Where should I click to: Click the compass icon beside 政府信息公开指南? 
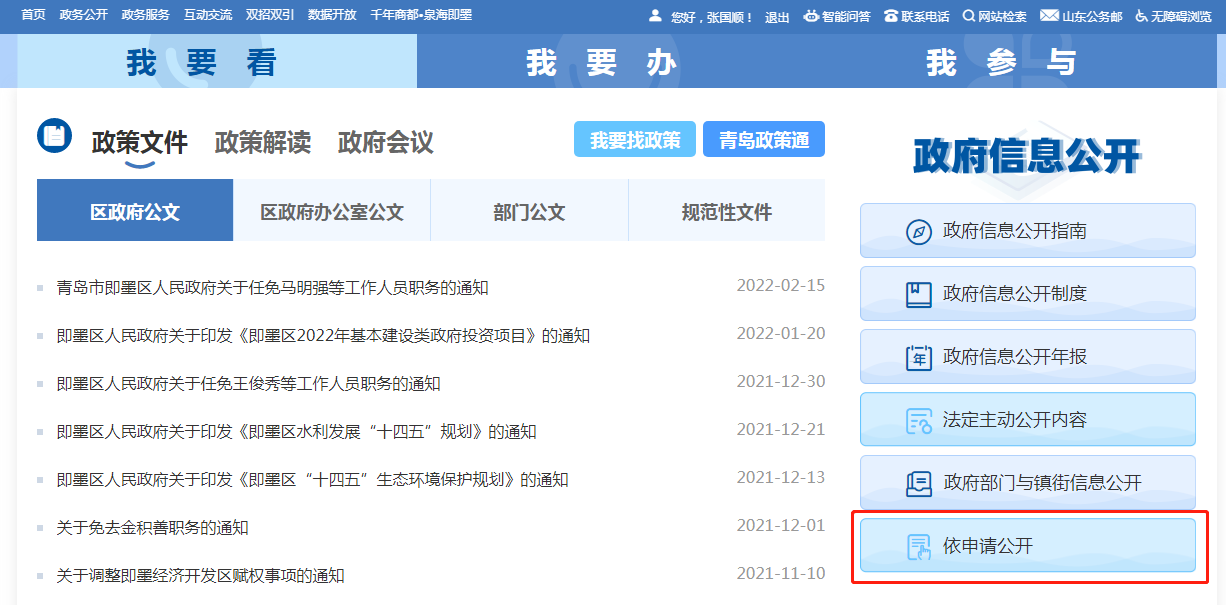point(918,232)
